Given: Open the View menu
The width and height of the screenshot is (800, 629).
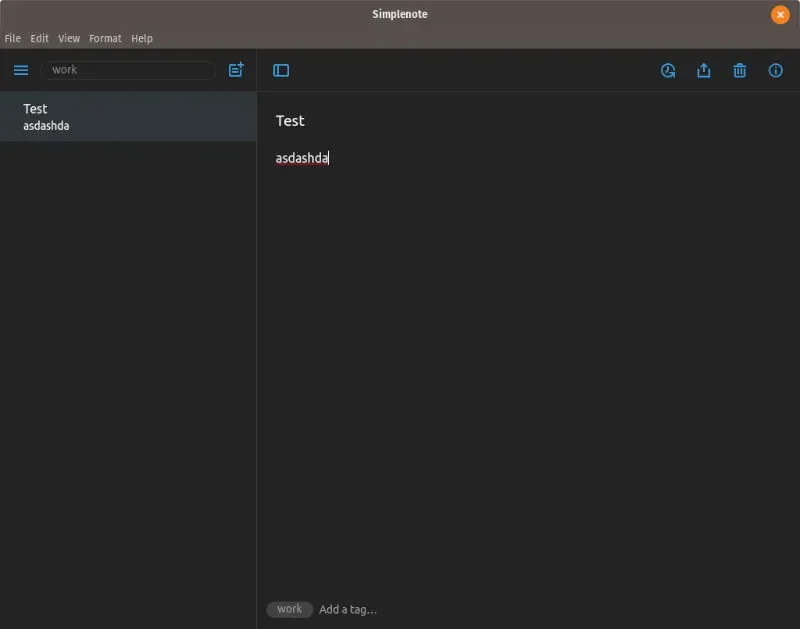Looking at the screenshot, I should point(69,38).
